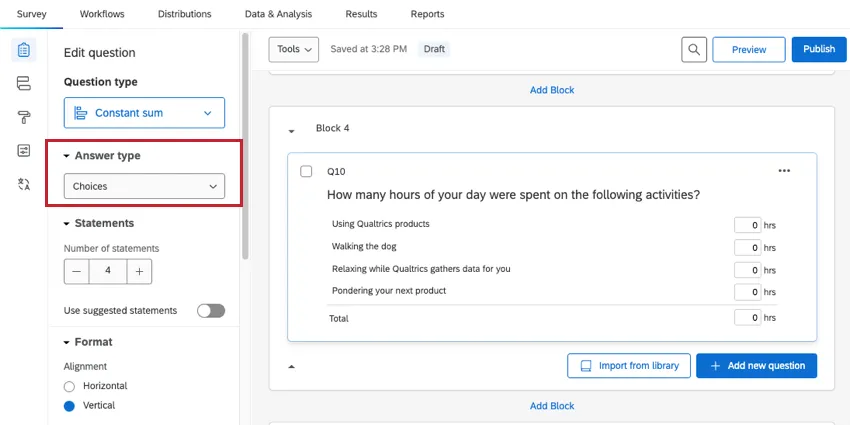The width and height of the screenshot is (850, 425).
Task: Open the survey flow icon in sidebar
Action: (x=24, y=83)
